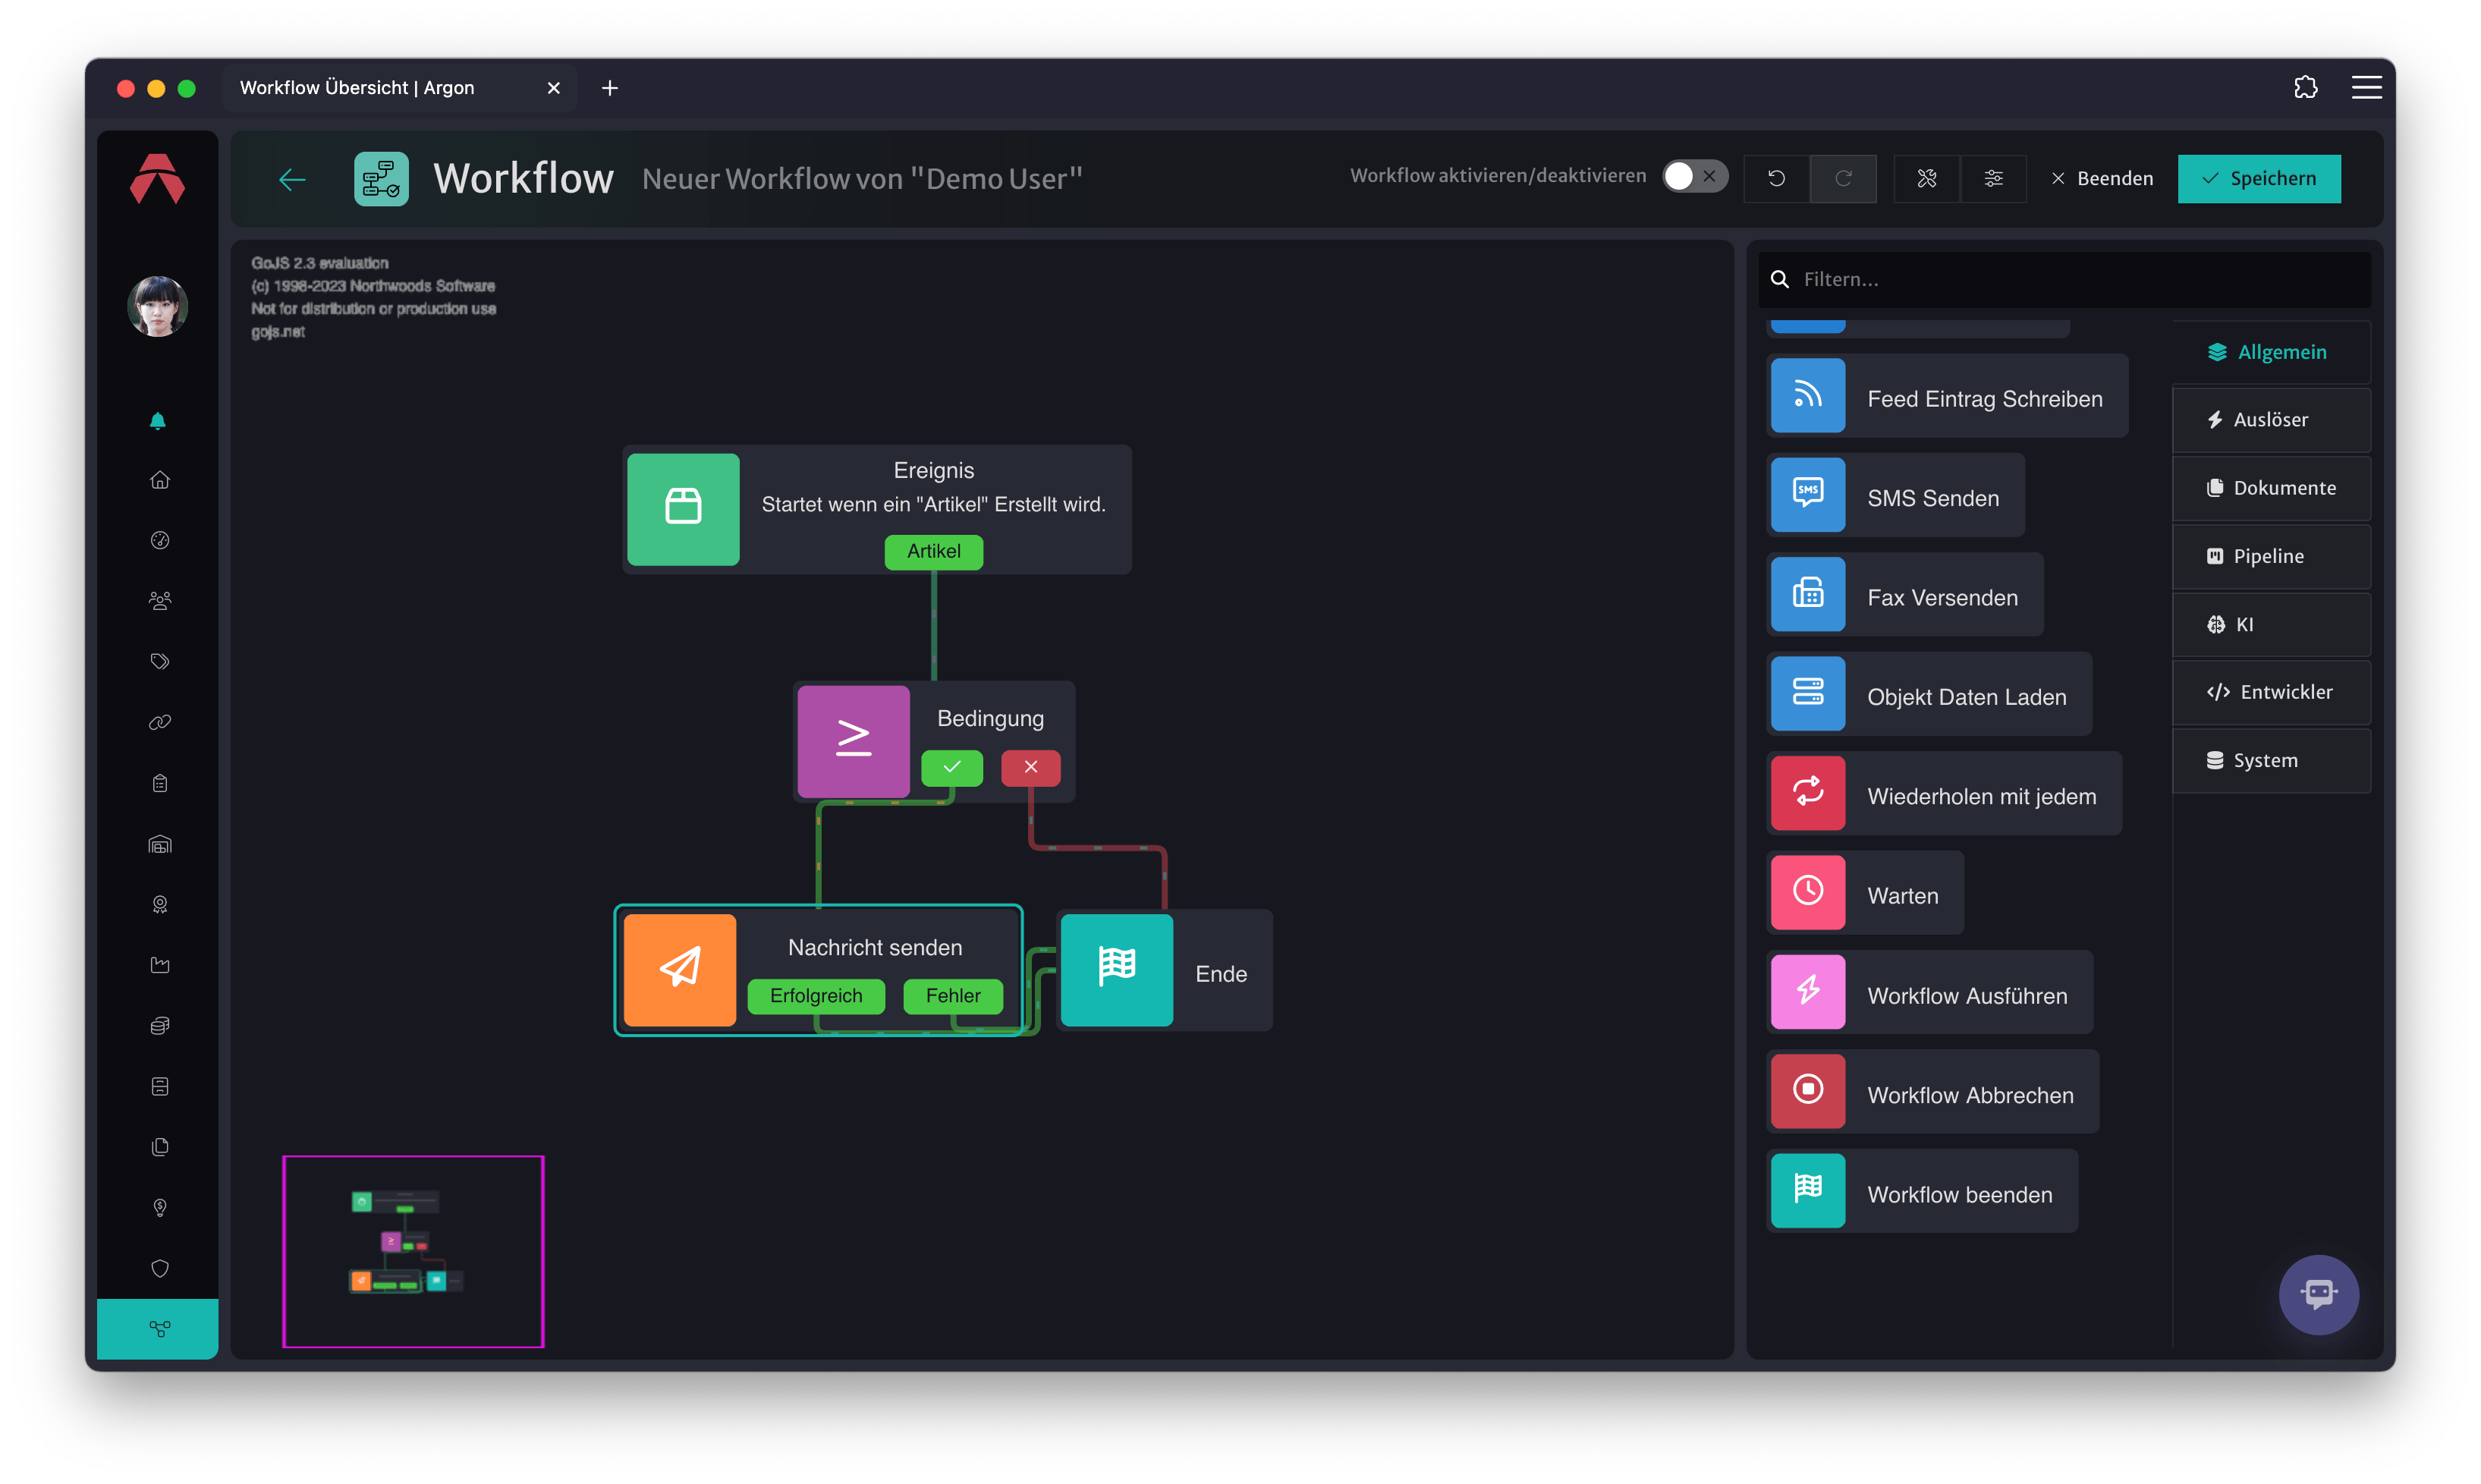
Task: Close the Workflow Übersicht browser tab
Action: pos(553,88)
